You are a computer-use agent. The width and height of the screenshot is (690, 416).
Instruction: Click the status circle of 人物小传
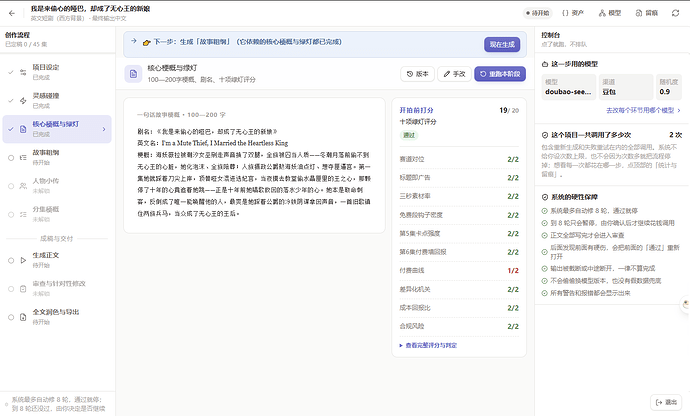point(11,186)
